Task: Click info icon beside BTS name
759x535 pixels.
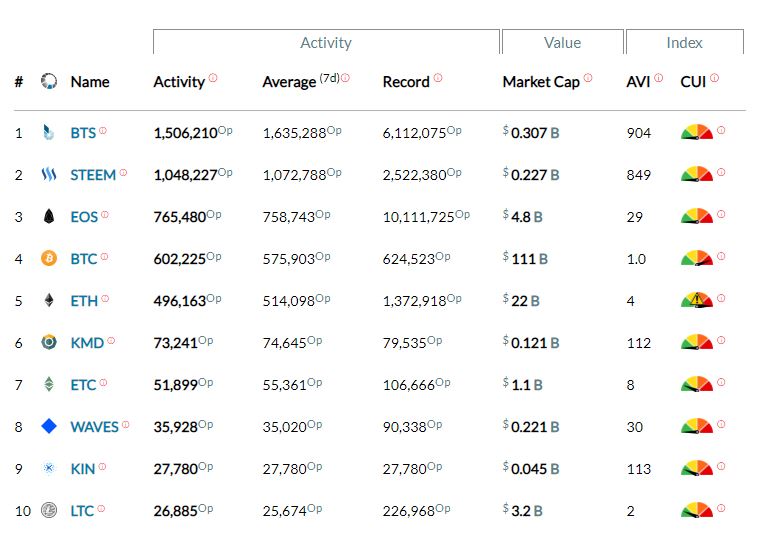Action: [103, 130]
